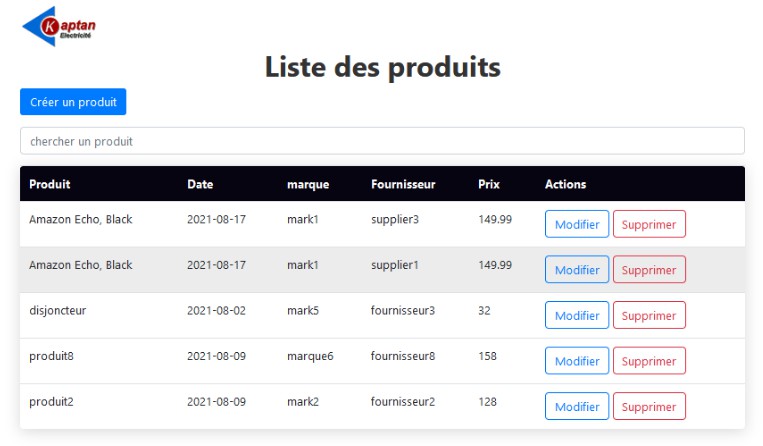Select the "Date" column header
763x446 pixels.
(200, 184)
